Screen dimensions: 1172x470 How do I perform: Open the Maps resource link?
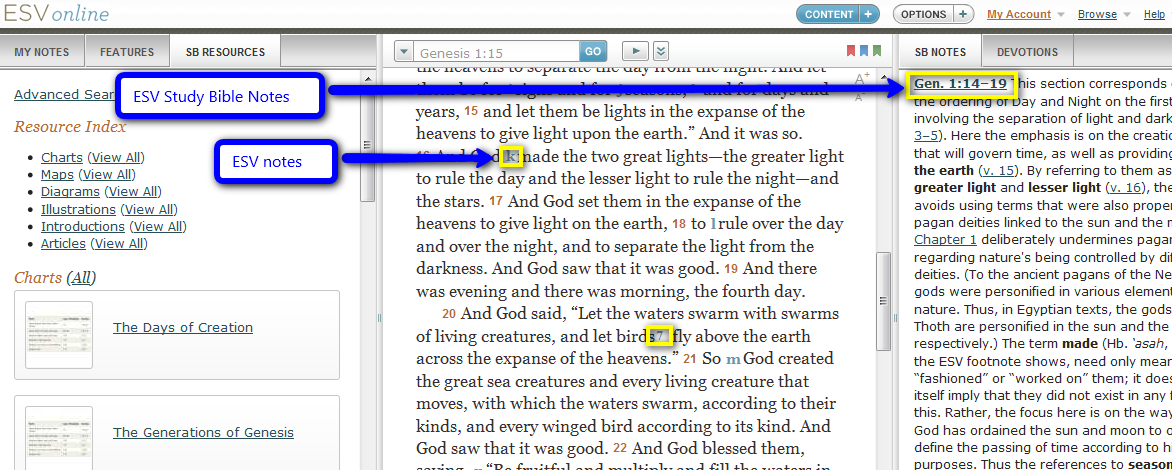(x=57, y=175)
